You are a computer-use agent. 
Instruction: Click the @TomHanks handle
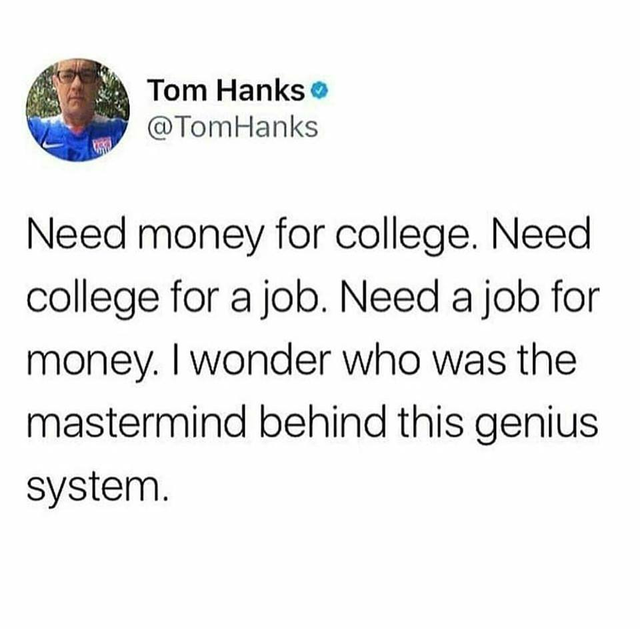(x=233, y=127)
